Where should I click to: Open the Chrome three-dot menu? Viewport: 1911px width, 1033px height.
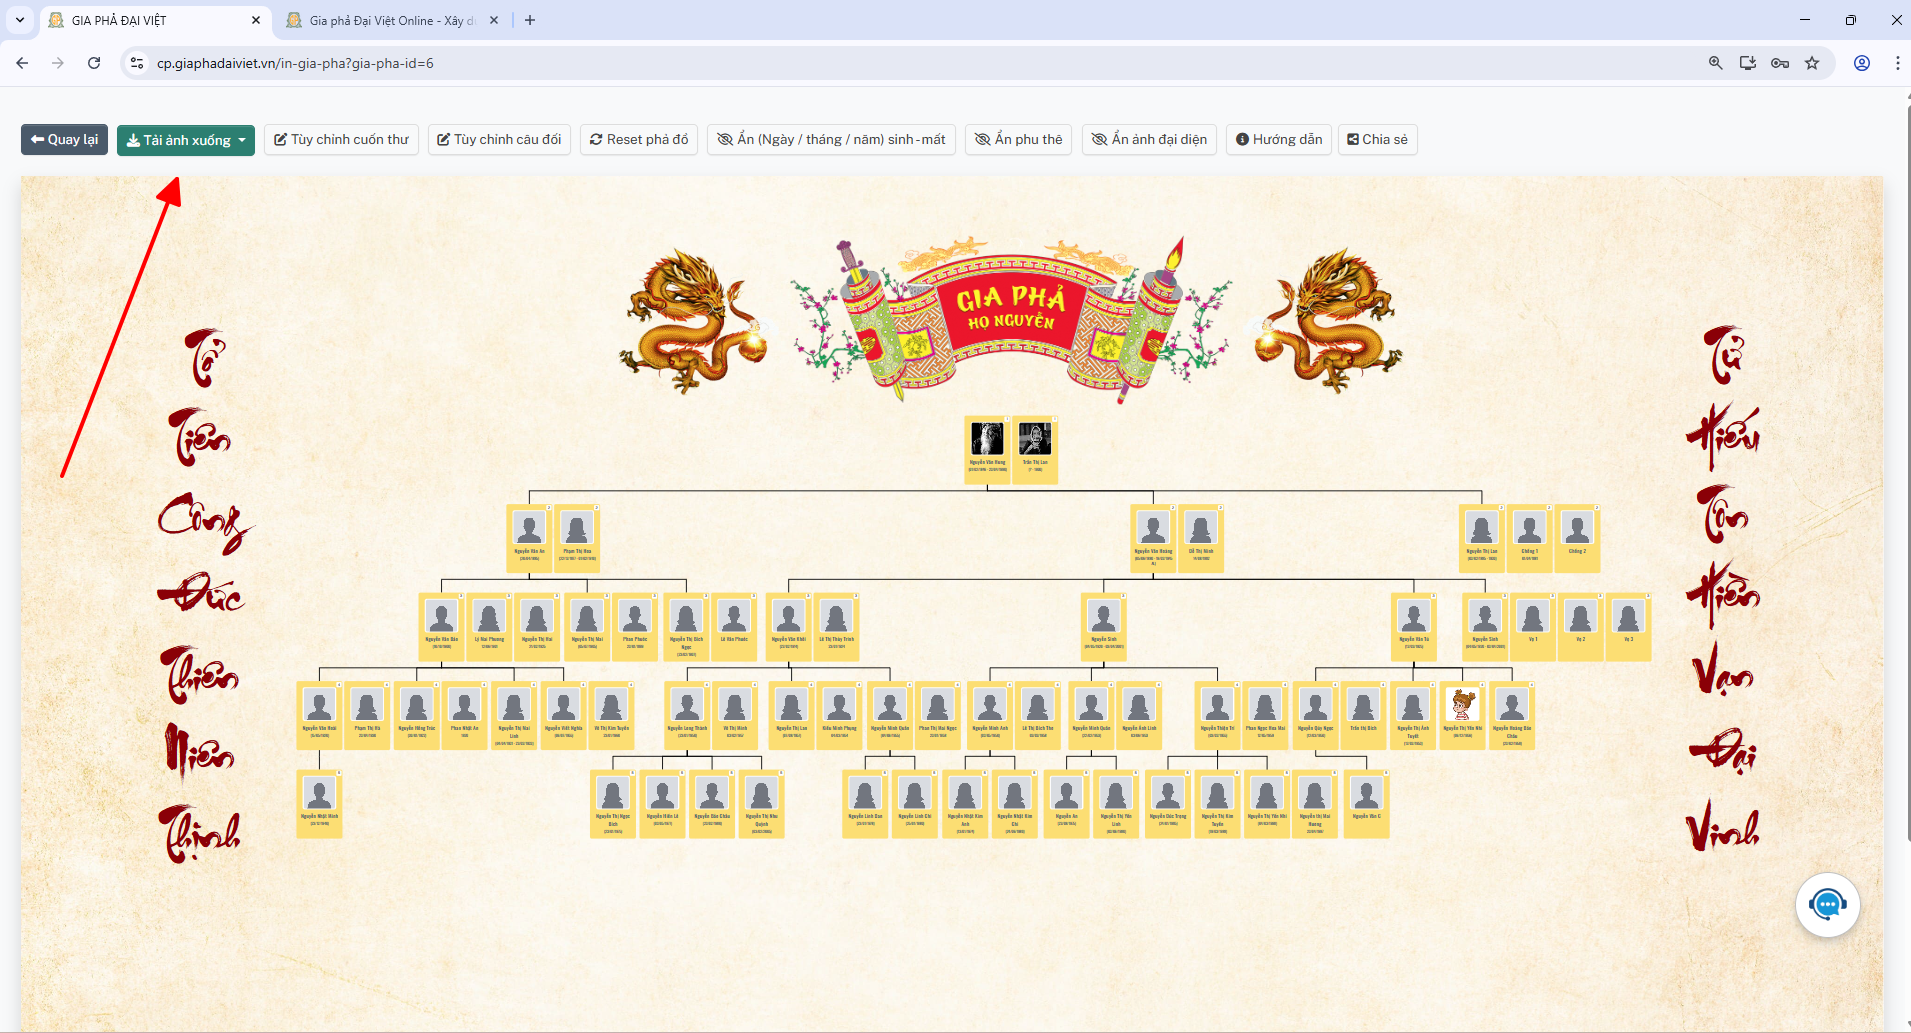(x=1897, y=63)
